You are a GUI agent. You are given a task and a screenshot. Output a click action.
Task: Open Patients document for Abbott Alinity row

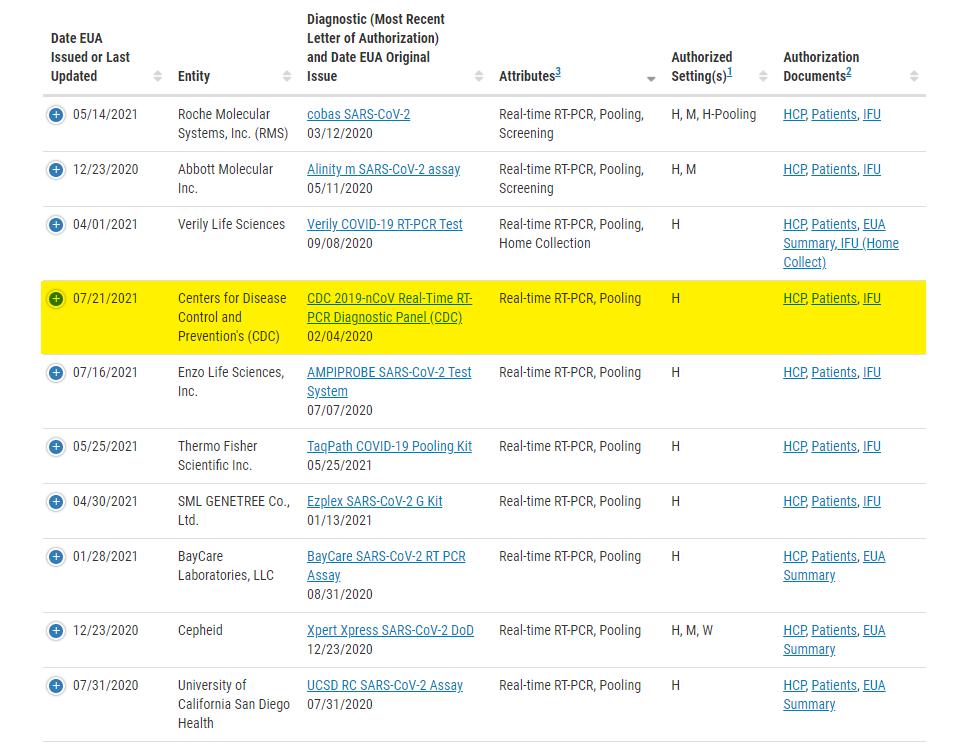(x=834, y=169)
